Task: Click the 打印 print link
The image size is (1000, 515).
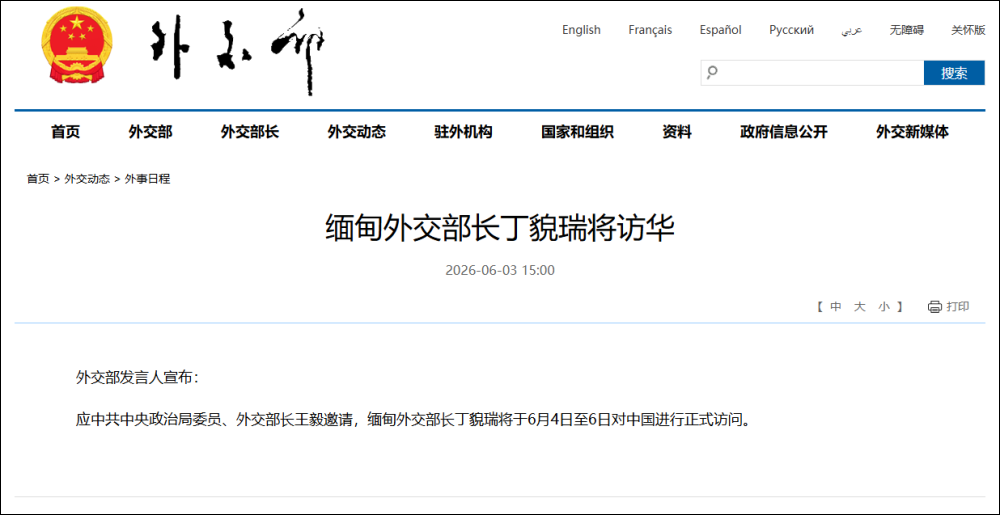Action: tap(958, 307)
